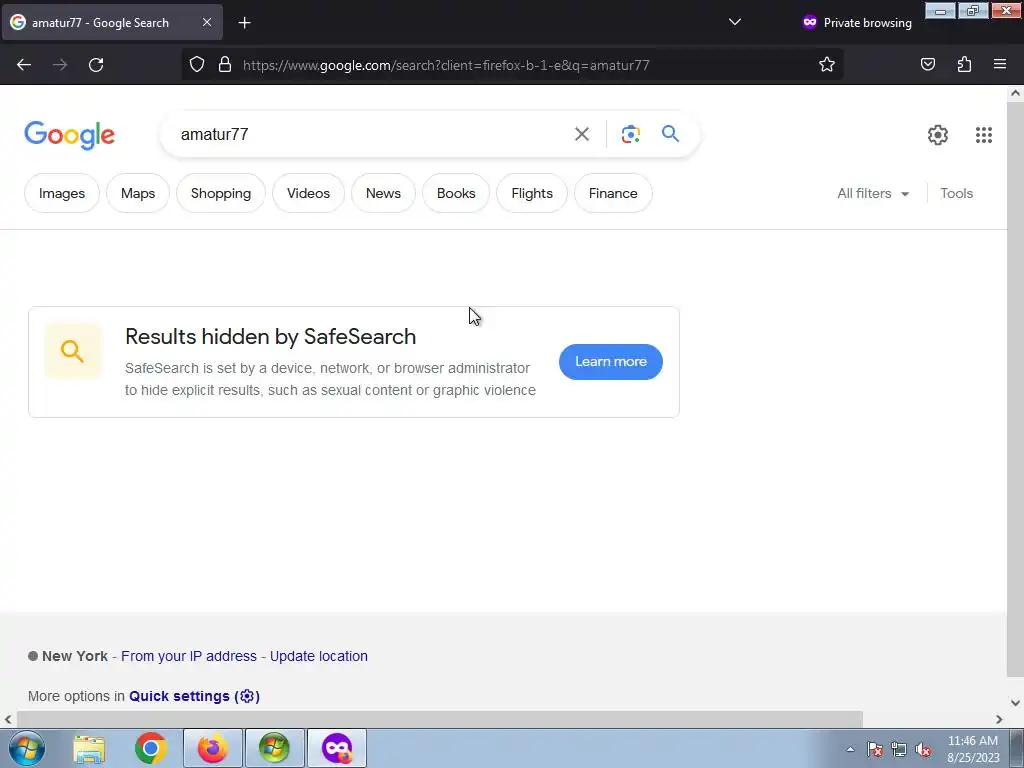Expand the list all tabs chevron
Screen dimensions: 1024x768
pos(735,22)
